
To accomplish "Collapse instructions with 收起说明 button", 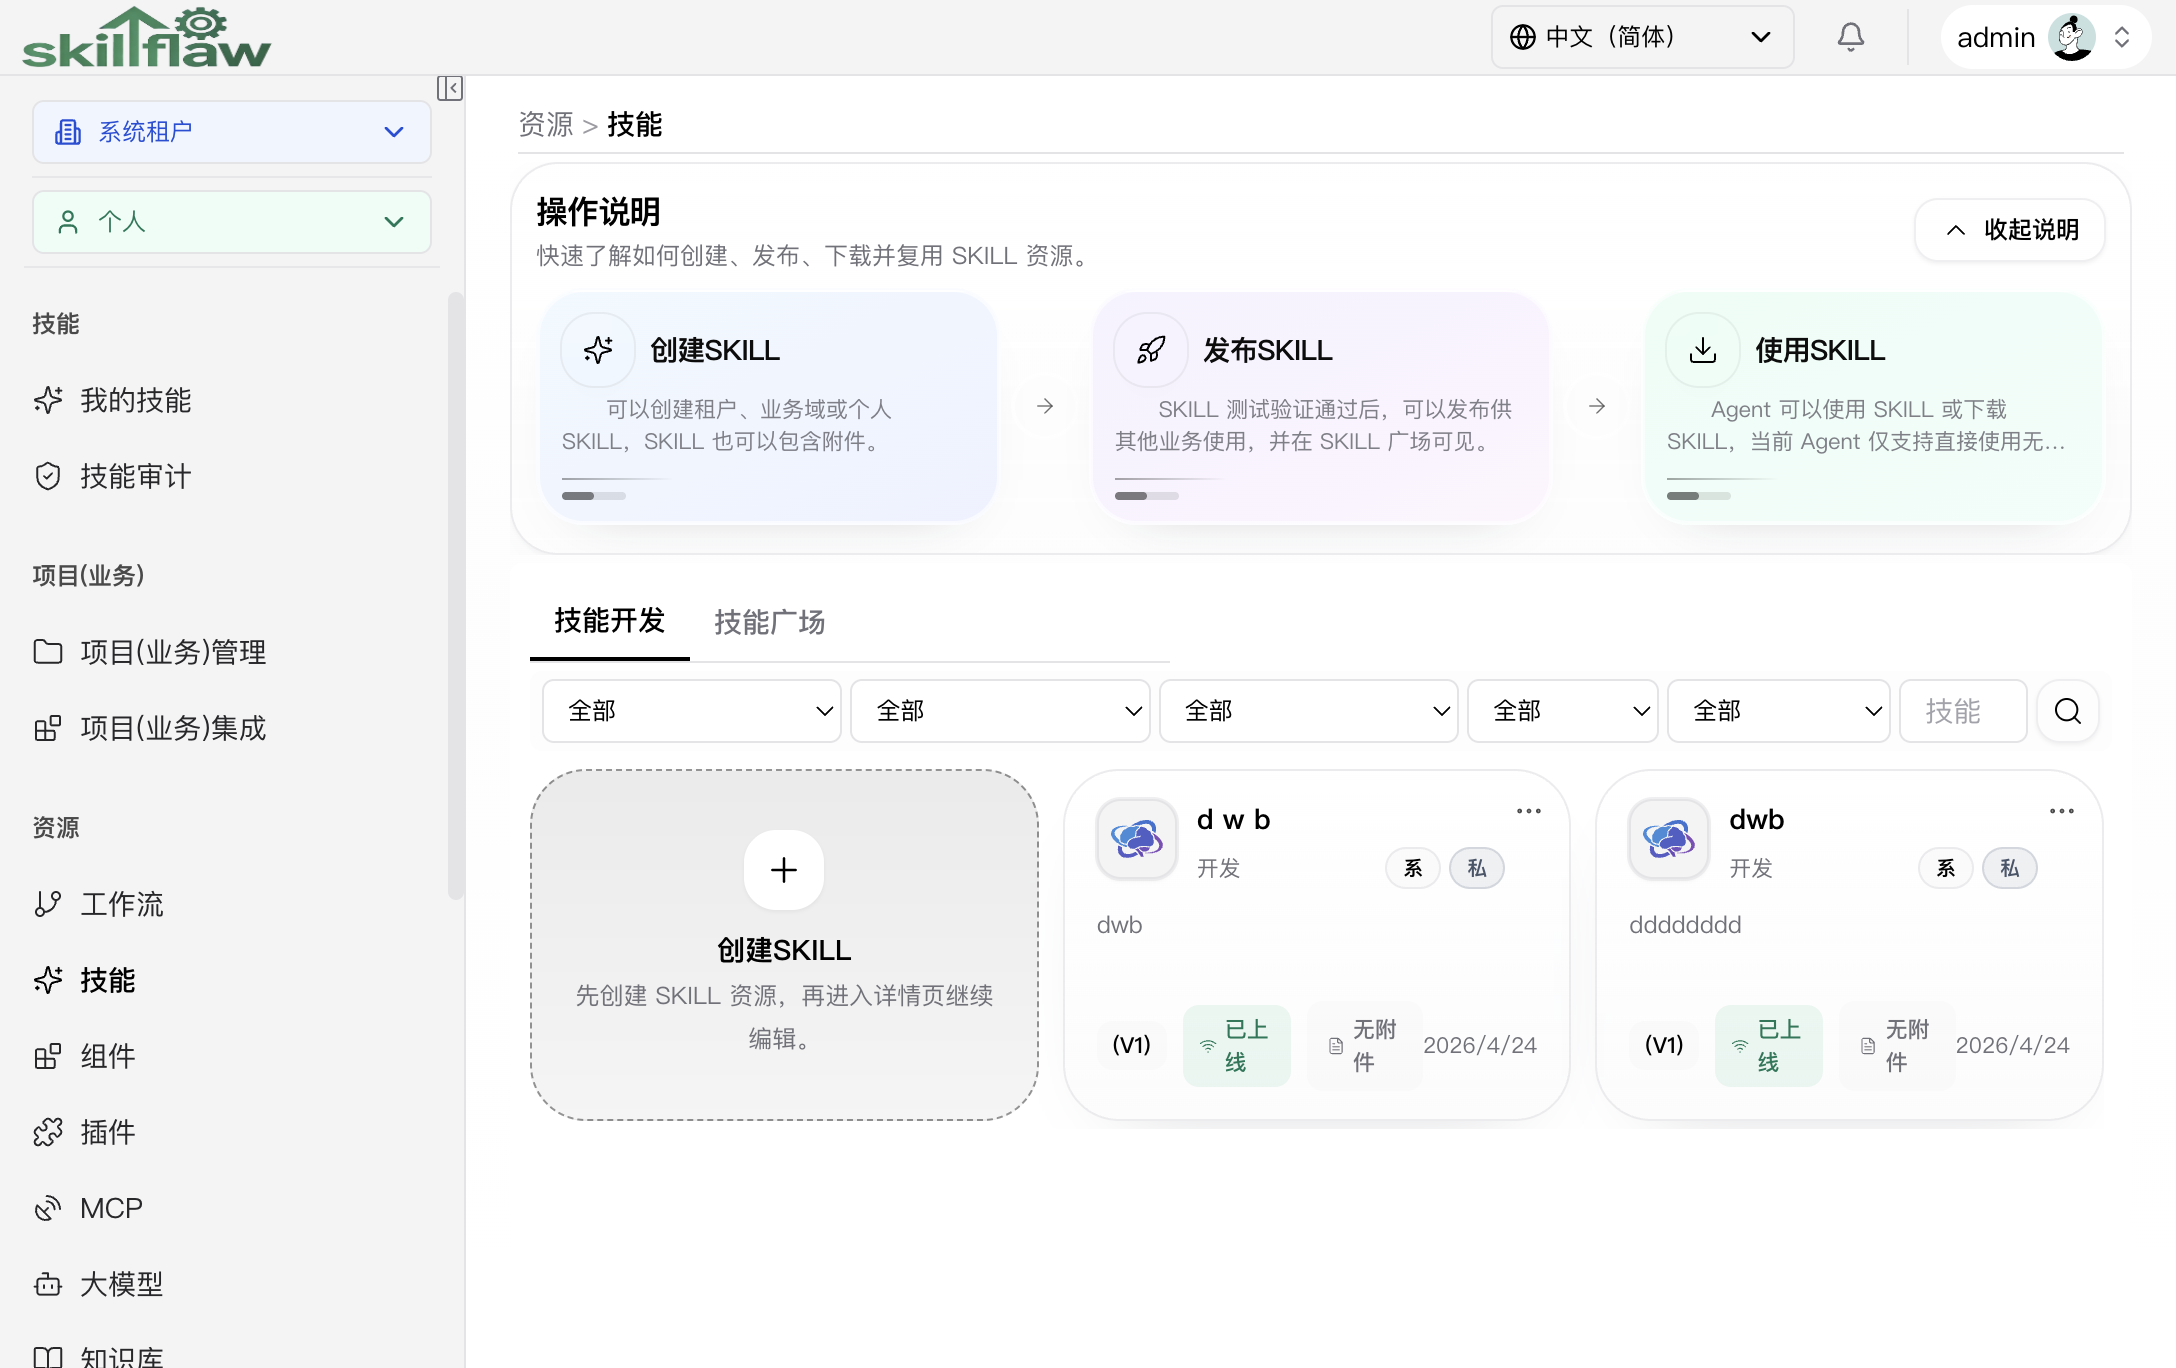I will pos(2010,230).
